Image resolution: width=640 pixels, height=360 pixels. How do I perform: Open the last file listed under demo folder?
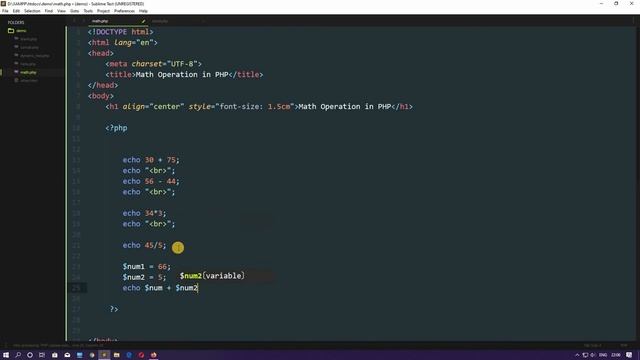[29, 80]
